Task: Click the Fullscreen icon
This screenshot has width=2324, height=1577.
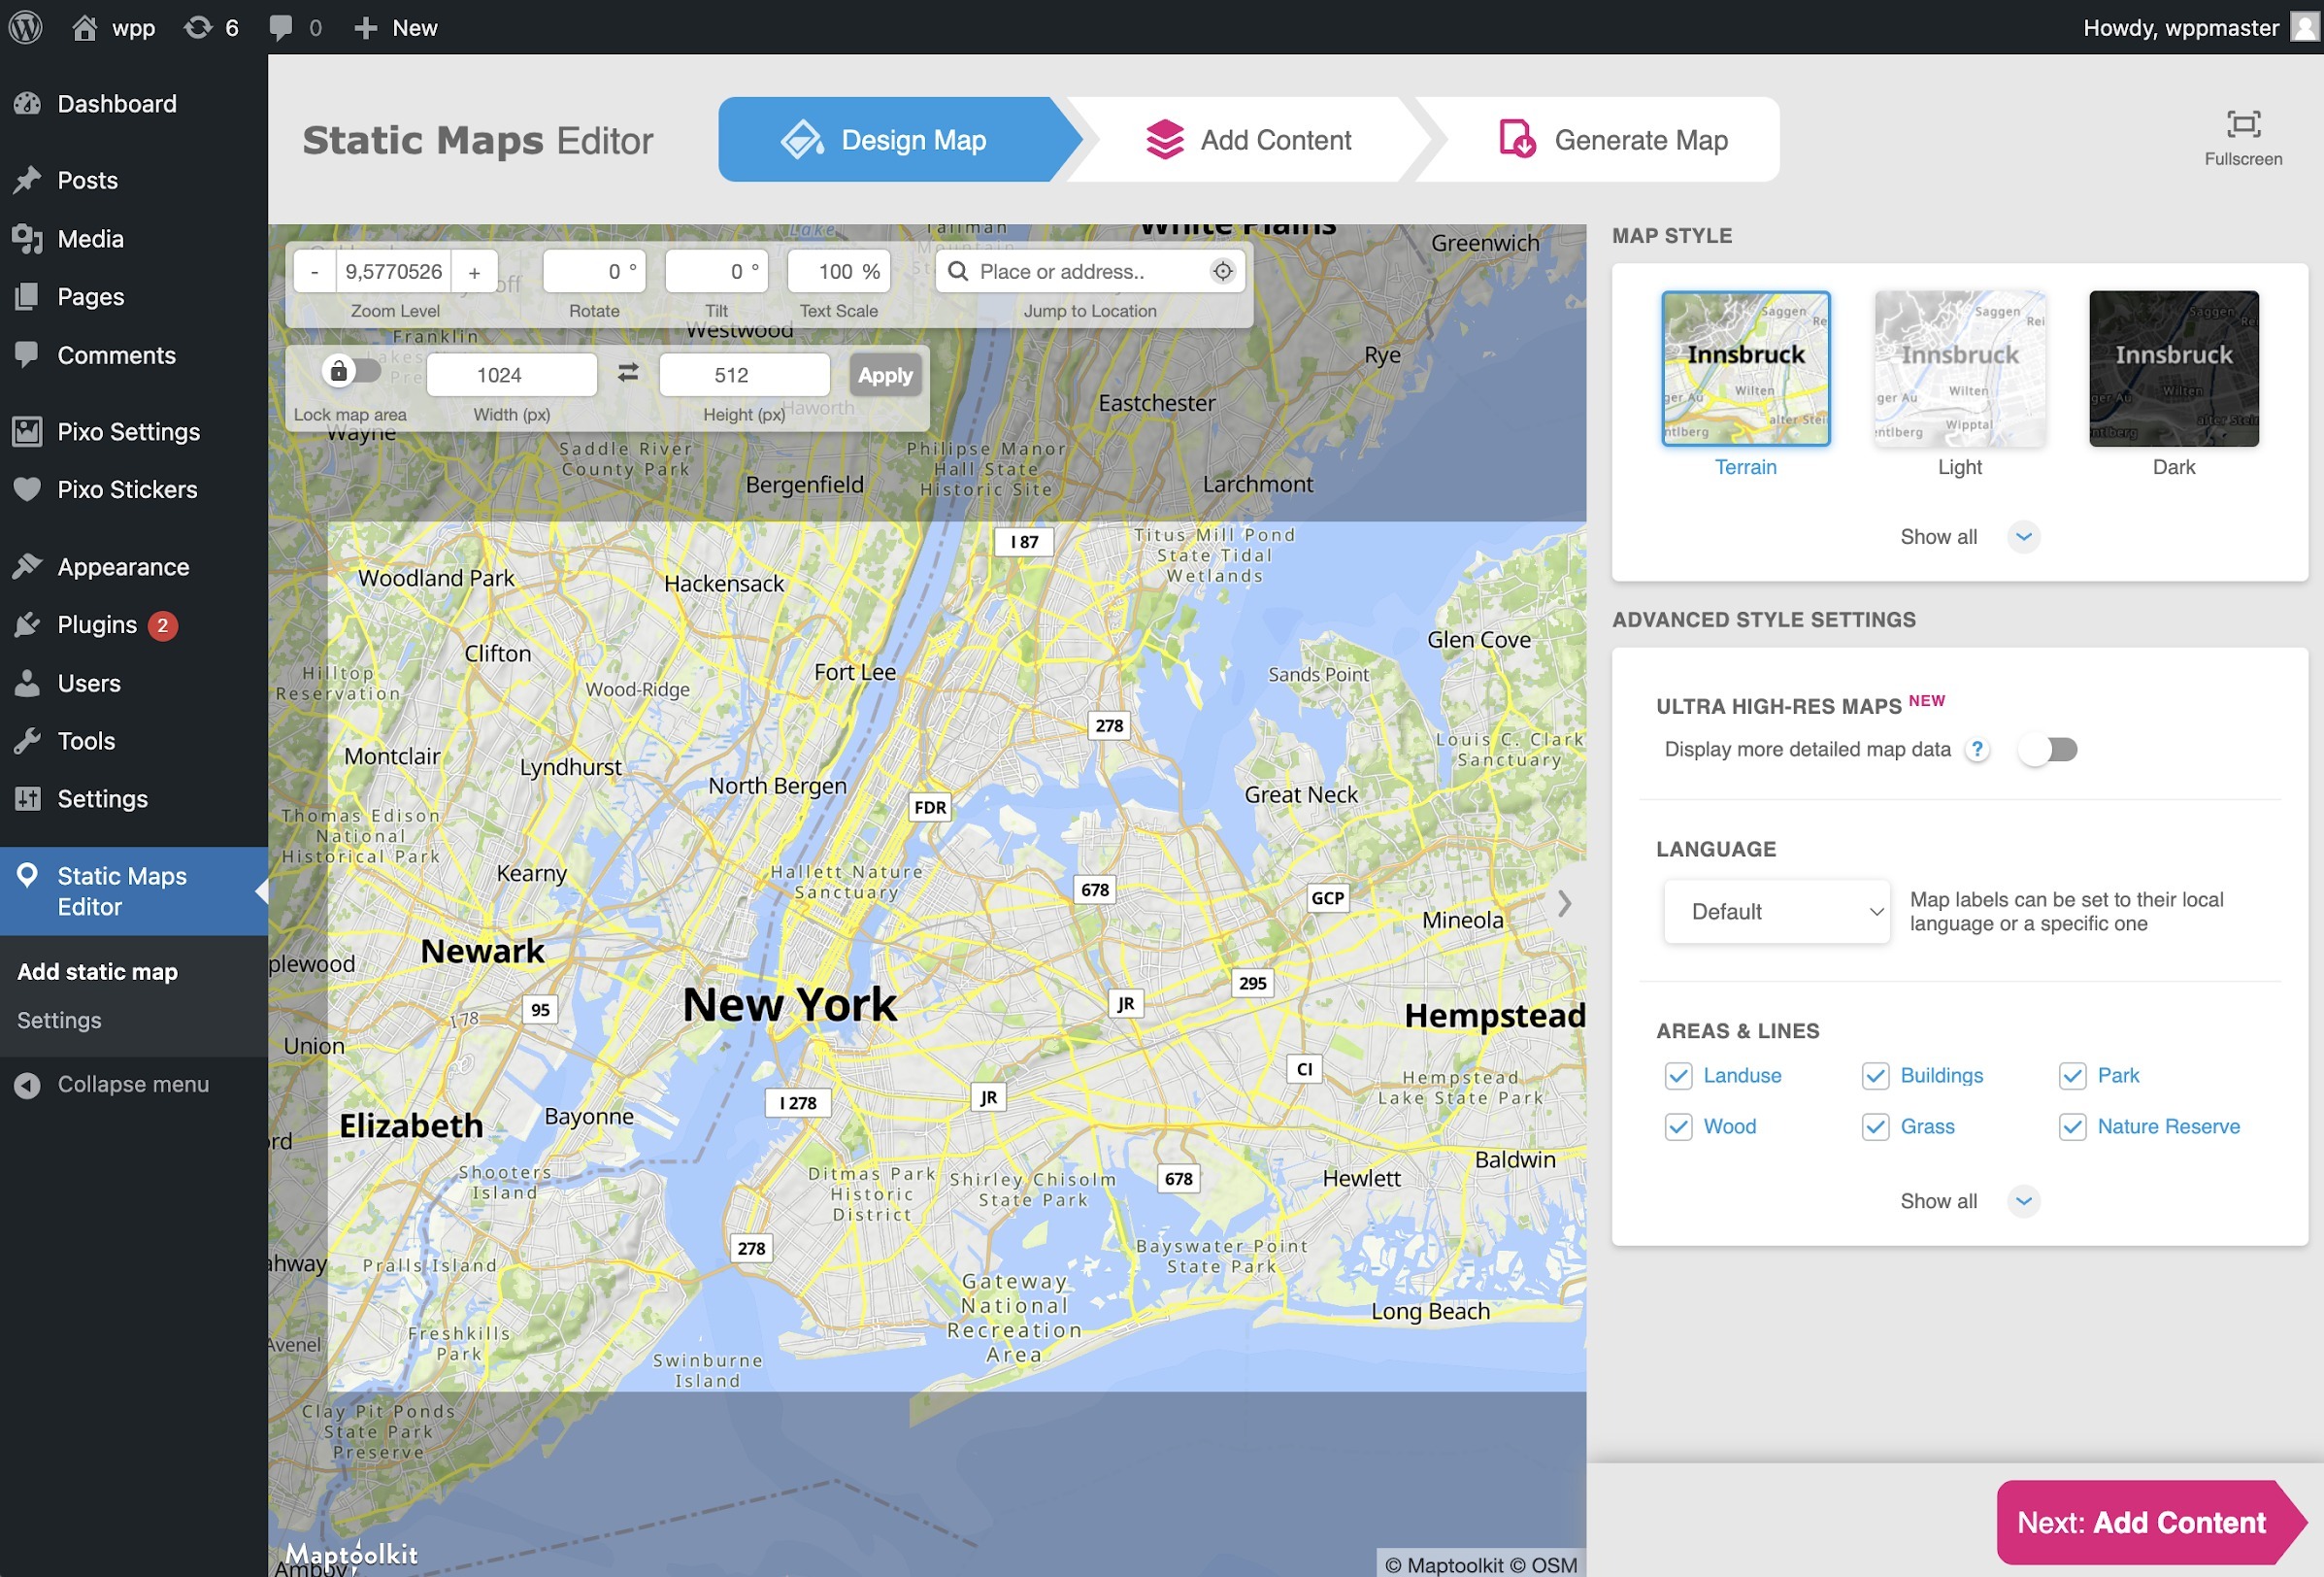Action: point(2243,124)
